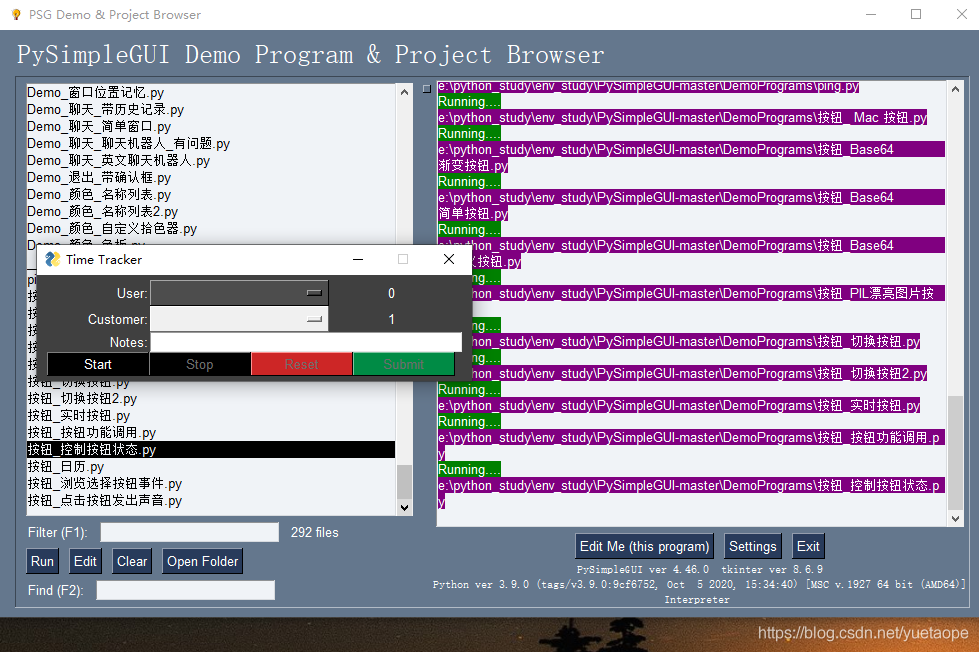Image resolution: width=979 pixels, height=652 pixels.
Task: Toggle the small checkbox beside output panel
Action: point(426,89)
